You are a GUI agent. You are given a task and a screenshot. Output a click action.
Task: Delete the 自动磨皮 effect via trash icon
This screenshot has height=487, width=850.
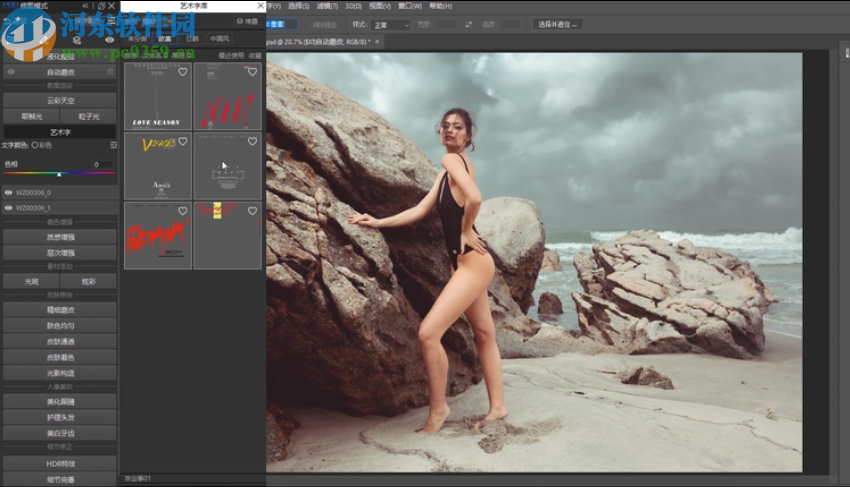(112, 72)
